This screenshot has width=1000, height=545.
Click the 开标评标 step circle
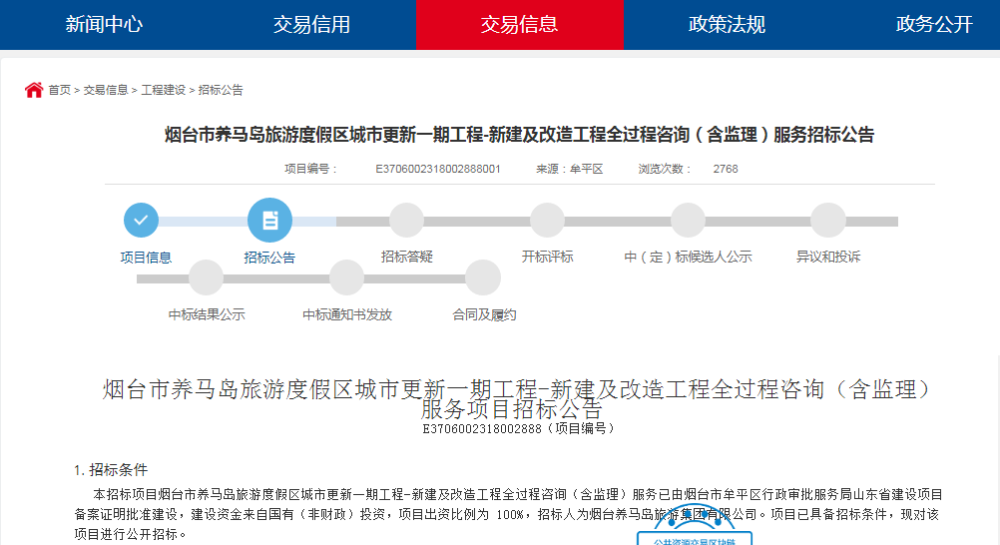click(547, 220)
